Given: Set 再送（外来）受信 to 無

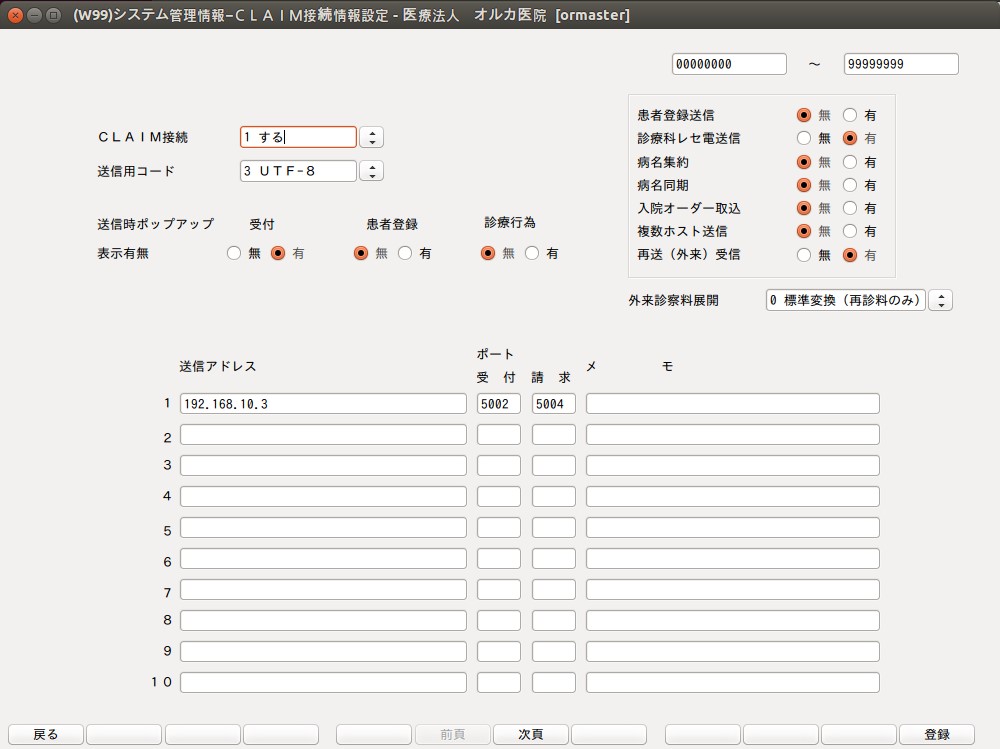Looking at the screenshot, I should point(804,255).
